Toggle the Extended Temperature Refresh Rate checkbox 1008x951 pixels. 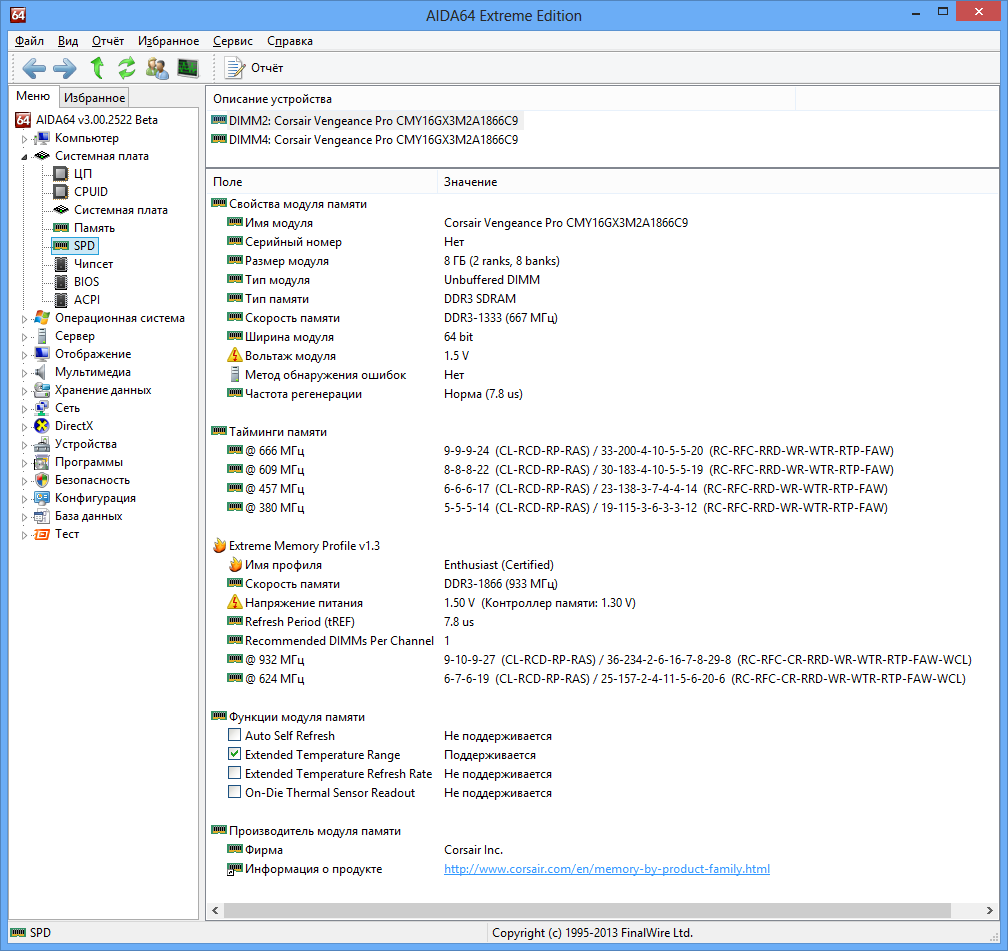point(235,773)
